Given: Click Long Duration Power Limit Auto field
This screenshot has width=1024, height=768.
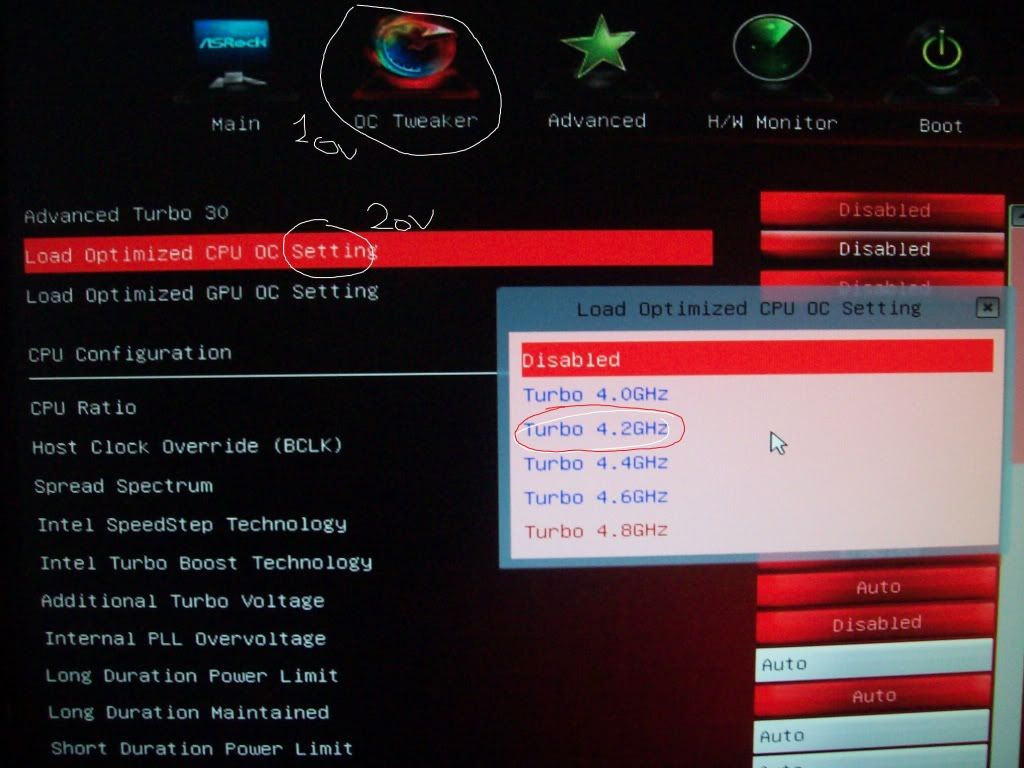Looking at the screenshot, I should (872, 663).
